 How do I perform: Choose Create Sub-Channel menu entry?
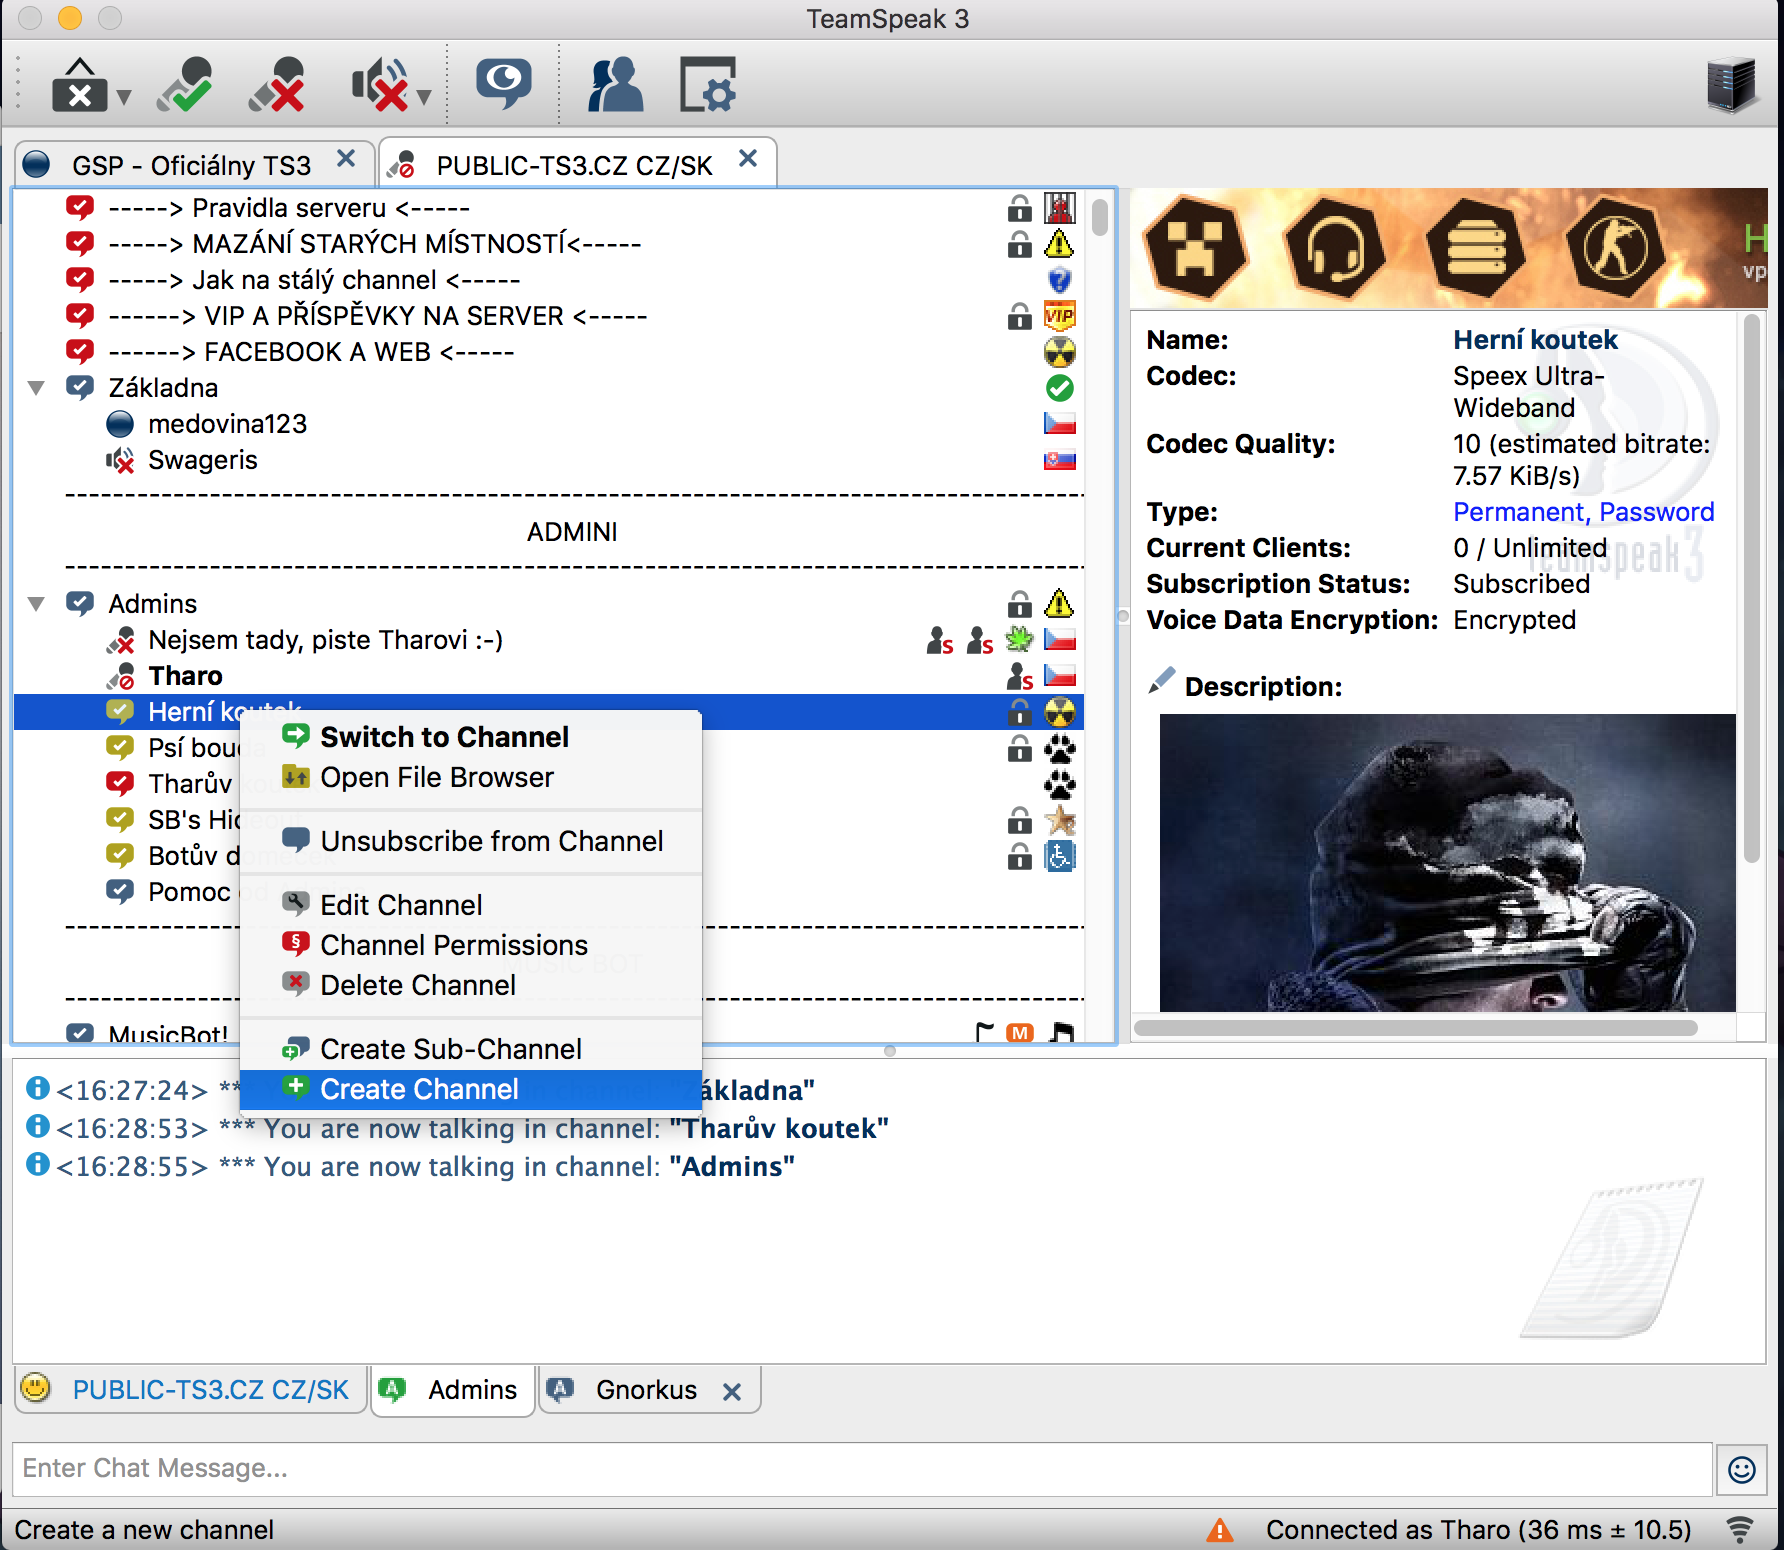471,1049
